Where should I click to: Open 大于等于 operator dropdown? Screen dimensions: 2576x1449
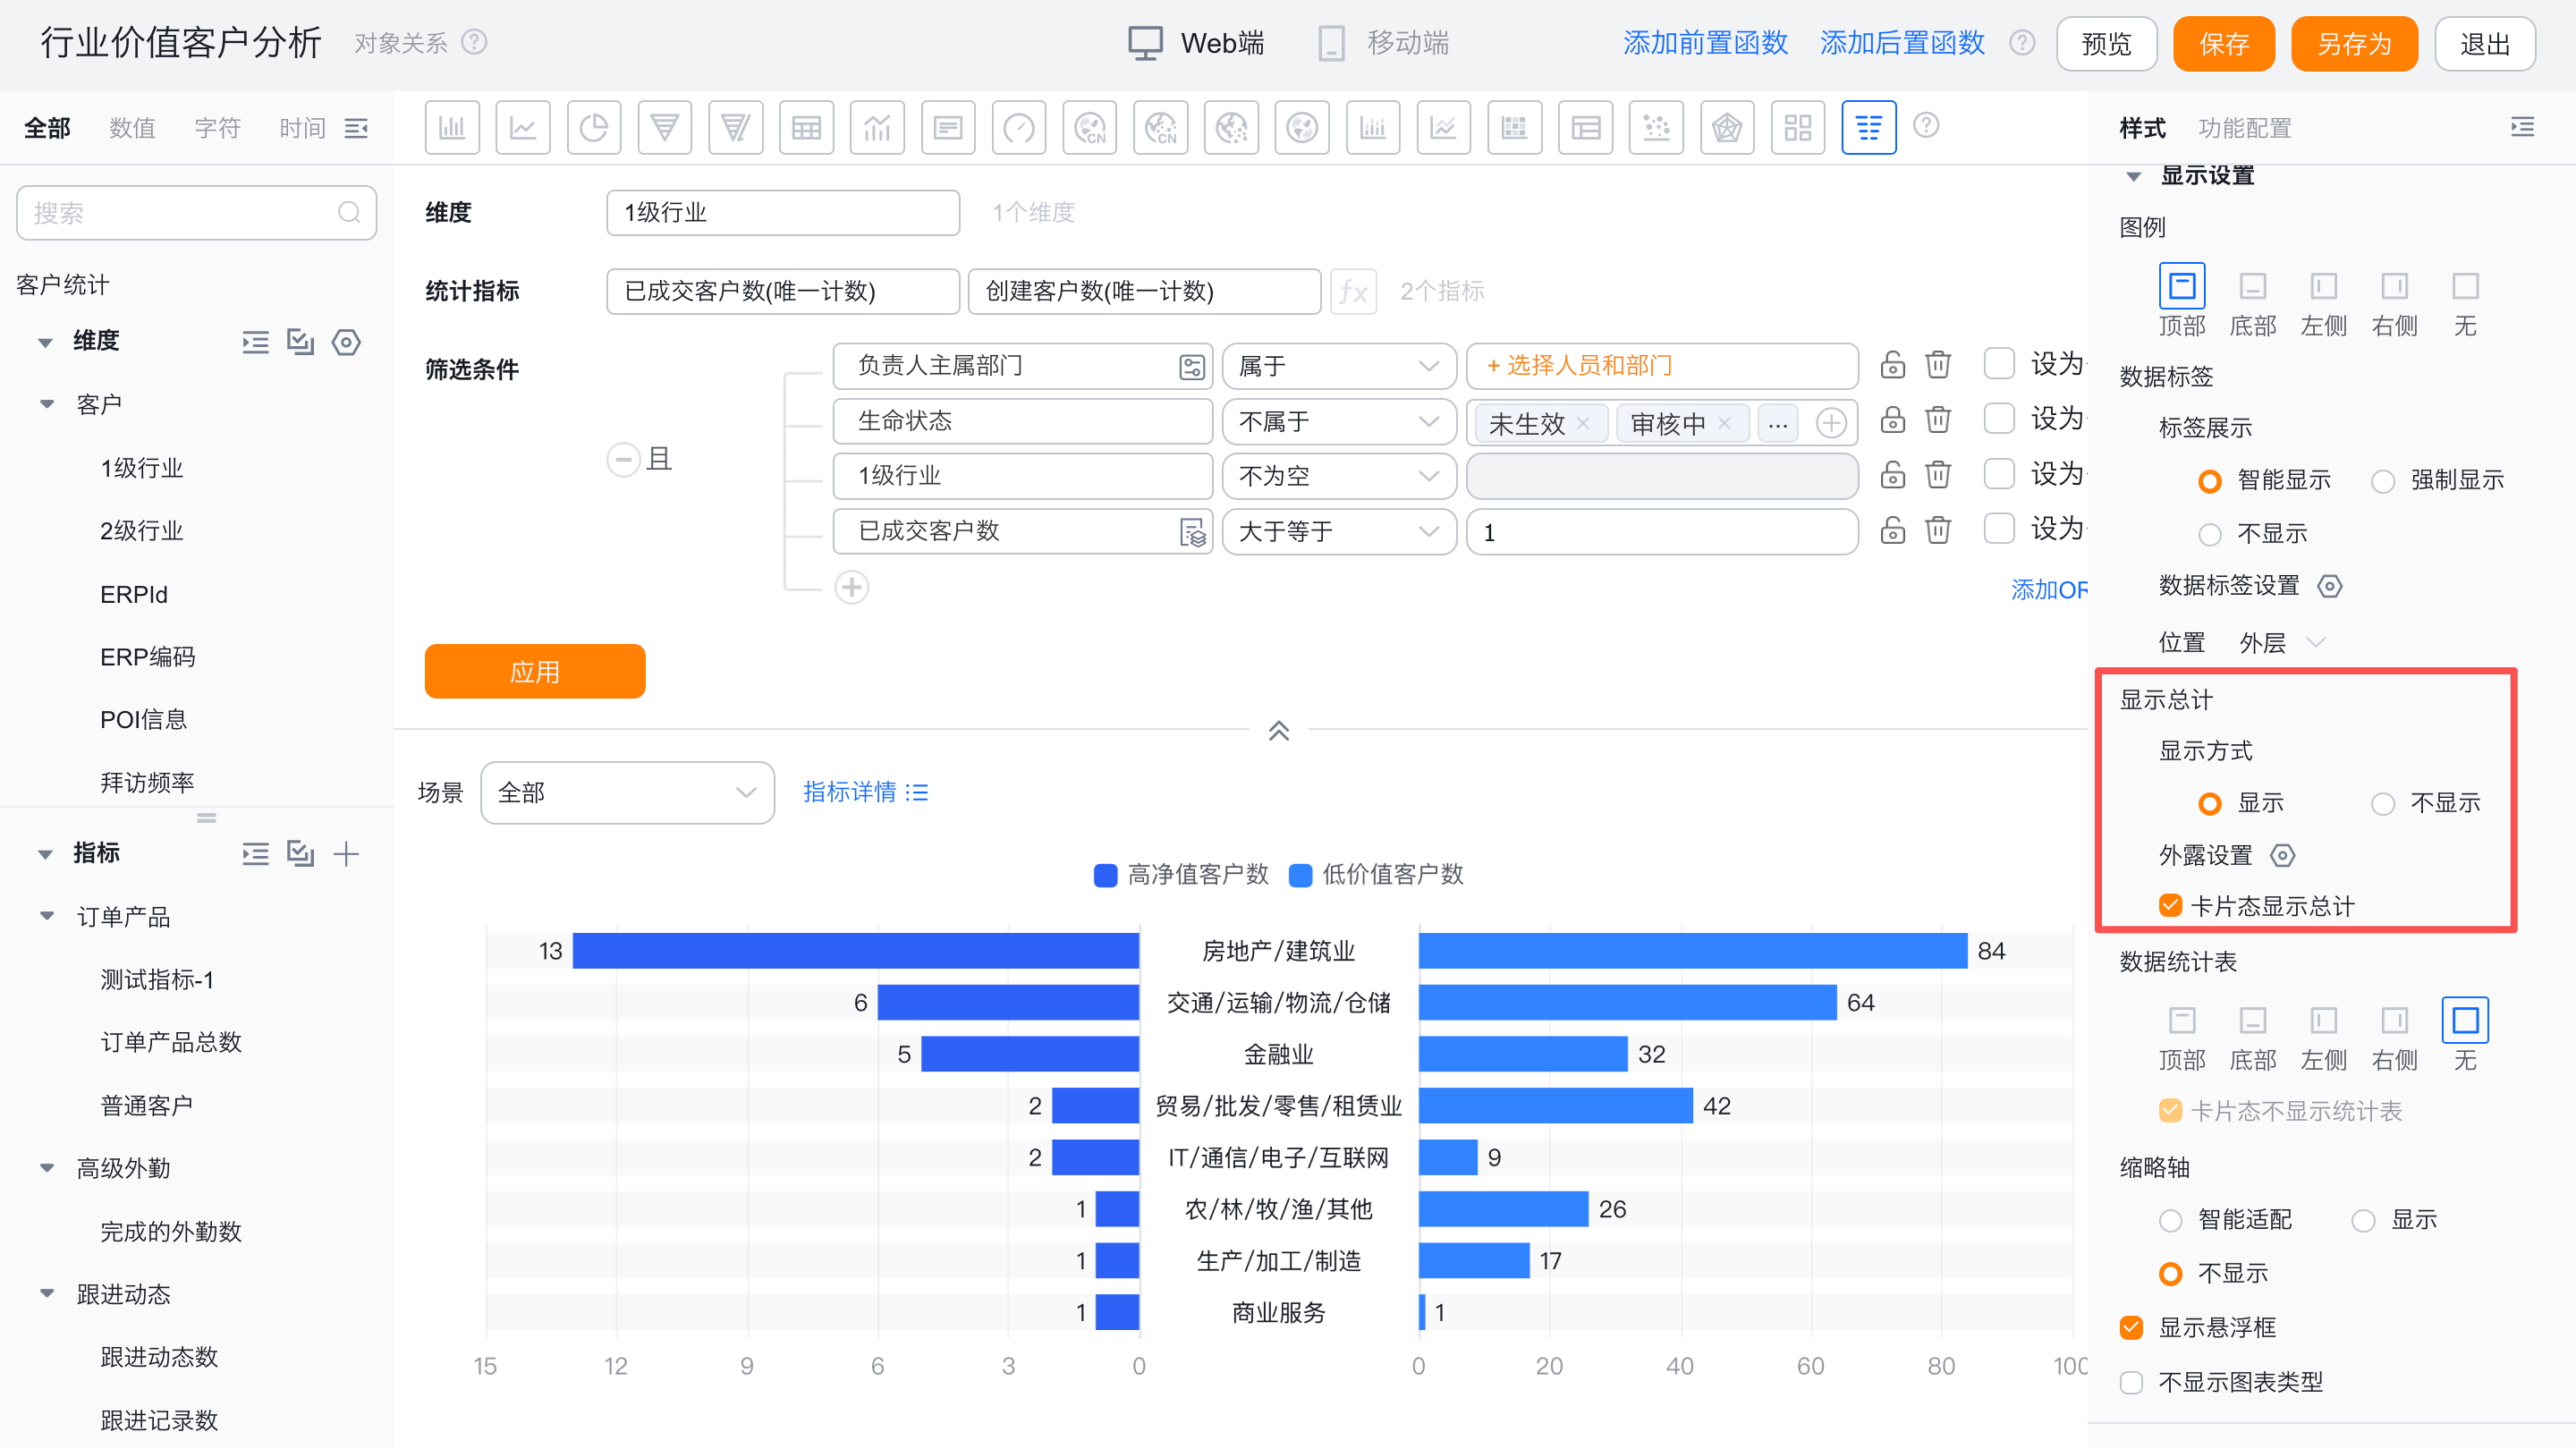(x=1338, y=531)
